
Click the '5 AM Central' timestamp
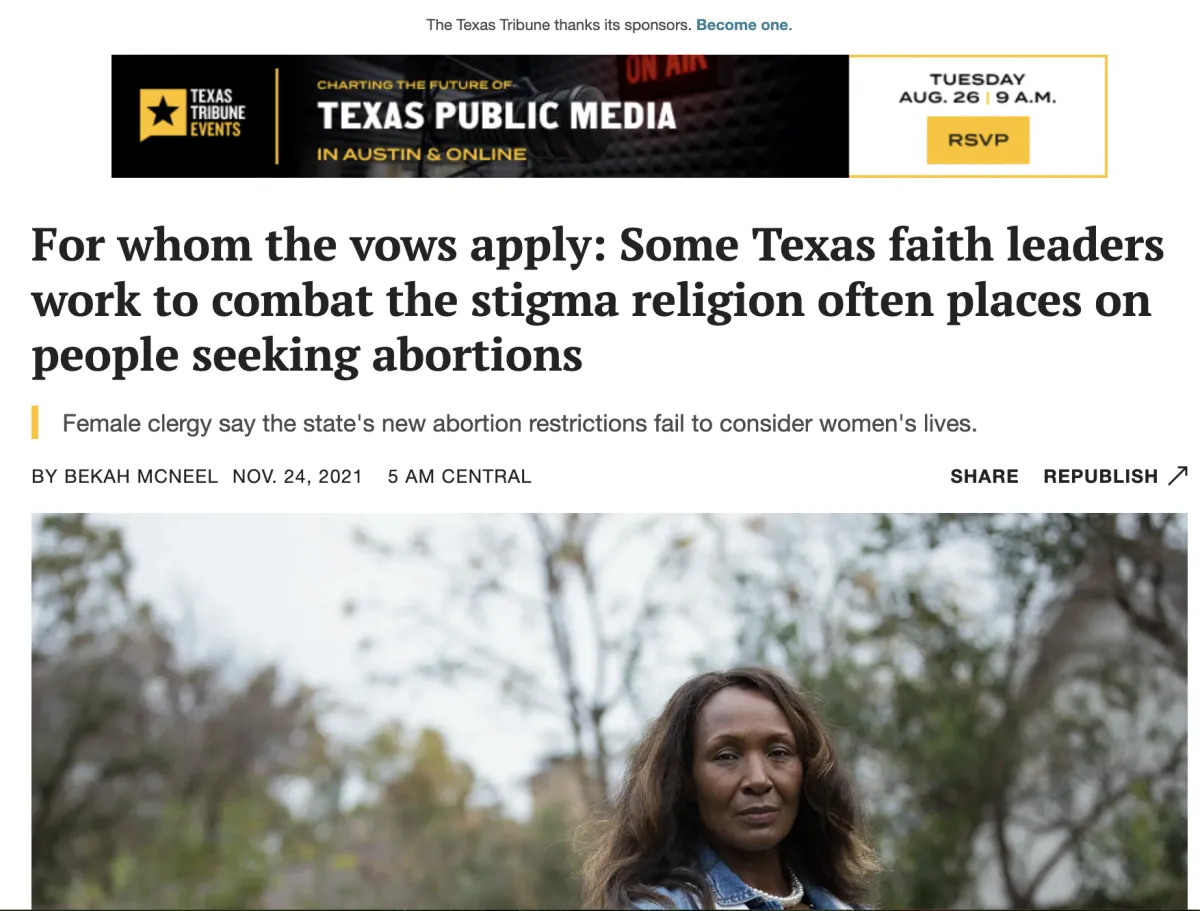coord(459,477)
